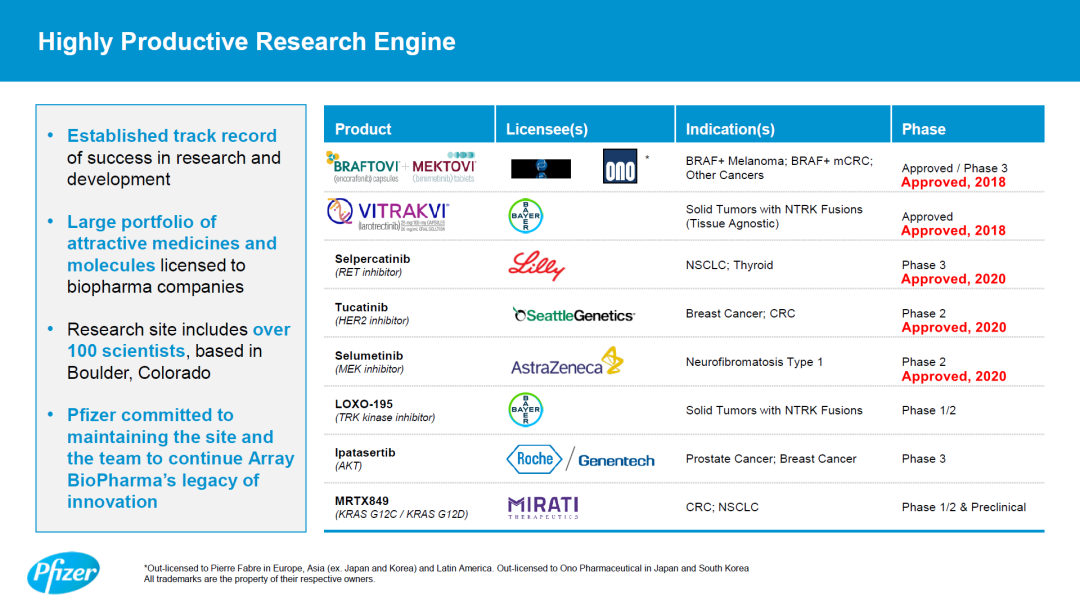The width and height of the screenshot is (1080, 608).
Task: Click the "Phase 1/2 & Preclinical" text
Action: [964, 507]
